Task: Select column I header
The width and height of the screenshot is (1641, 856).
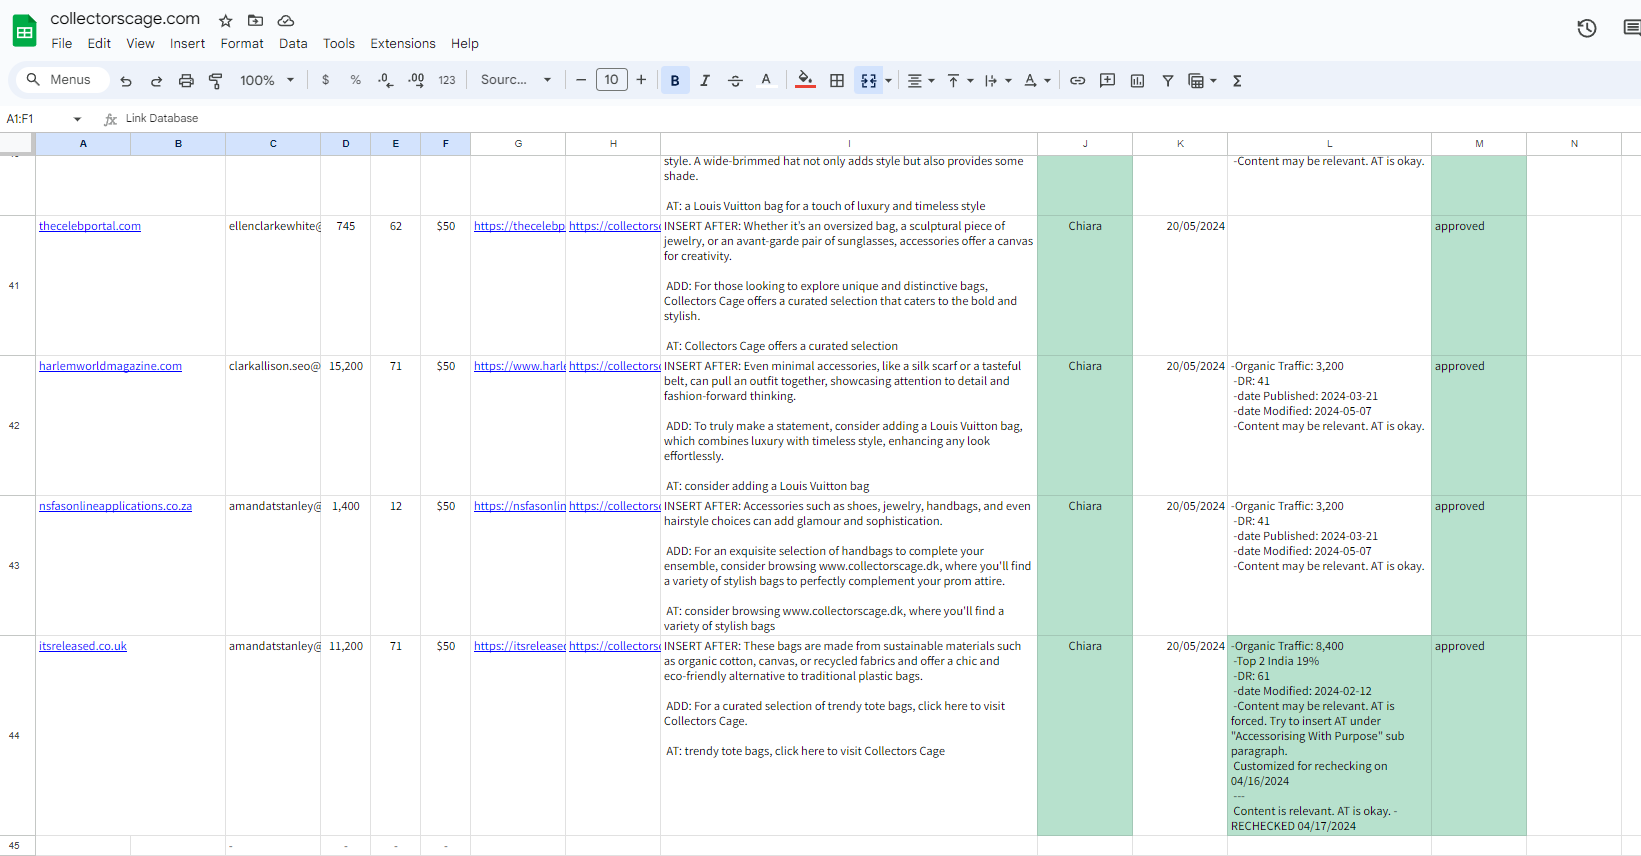Action: 849,144
